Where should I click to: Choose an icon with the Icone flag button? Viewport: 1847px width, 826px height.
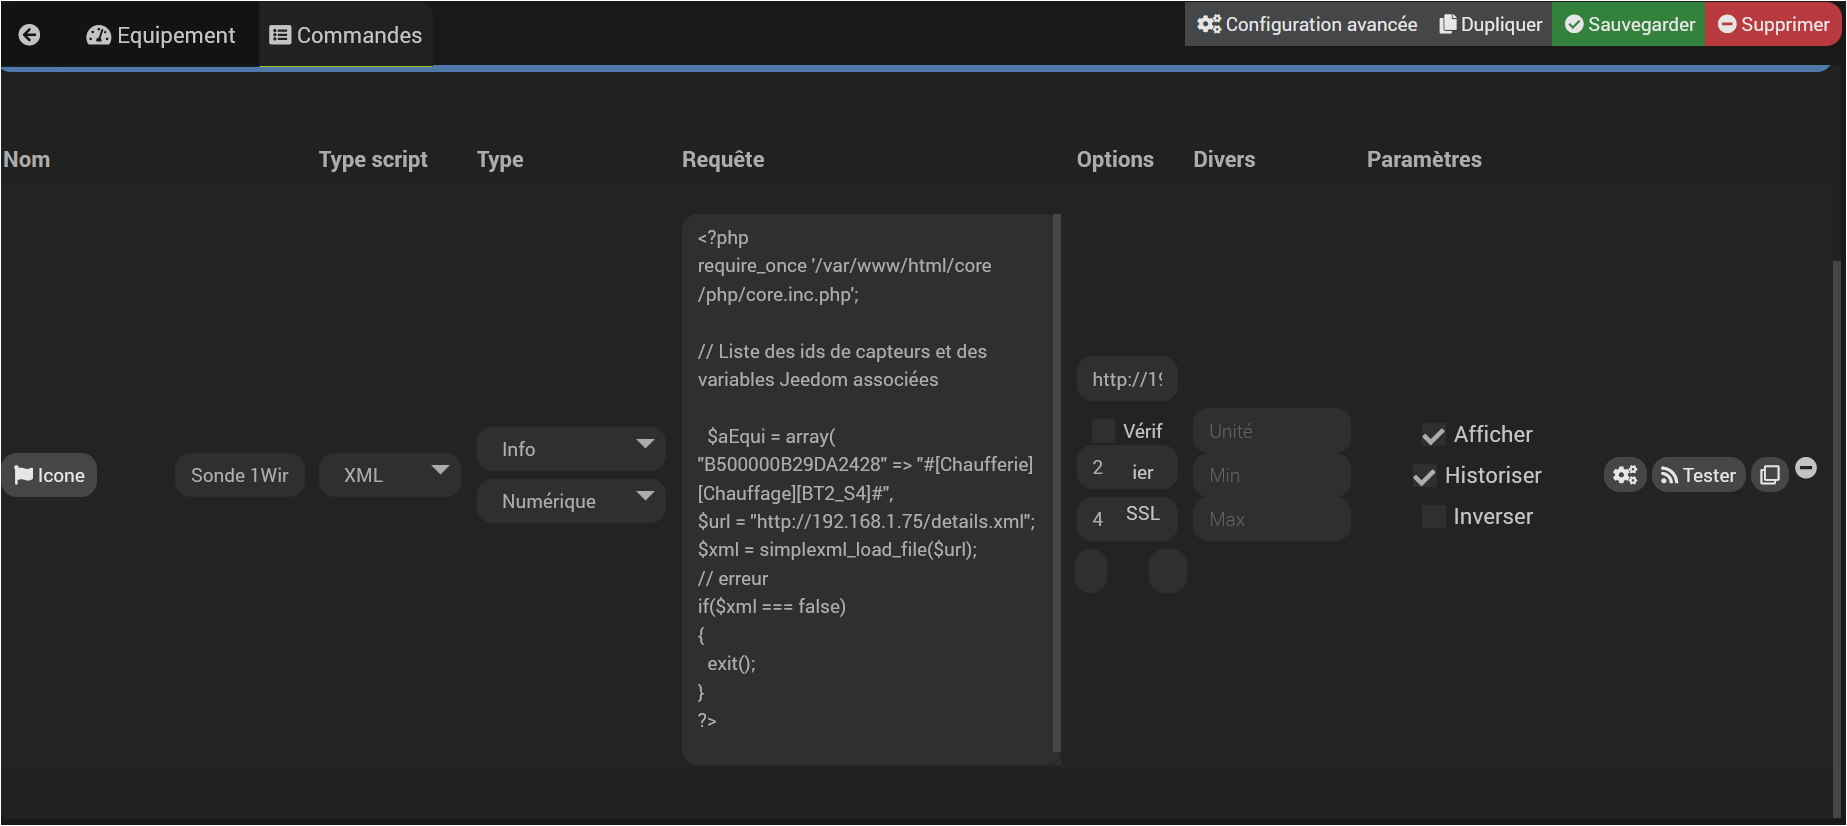(49, 475)
